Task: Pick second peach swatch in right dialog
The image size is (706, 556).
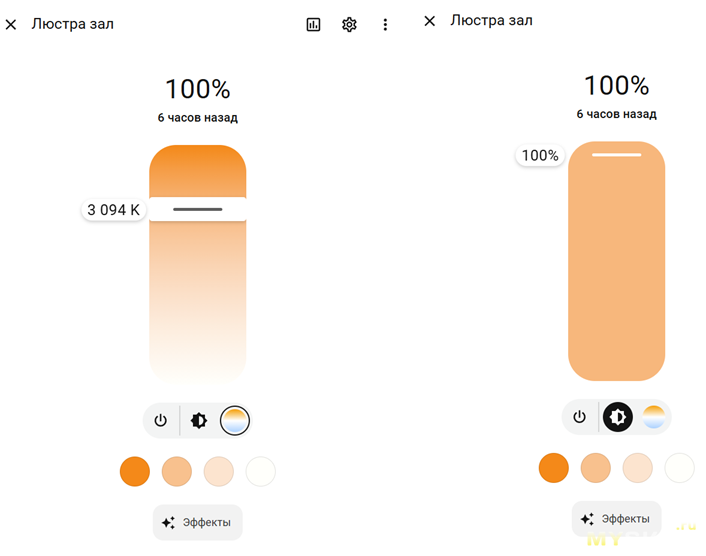Action: tap(595, 468)
